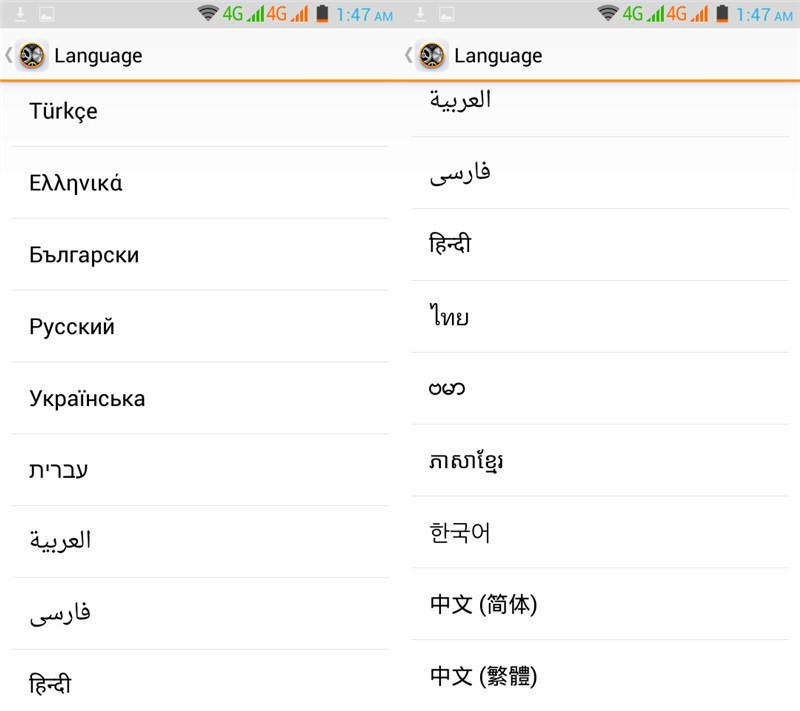Image resolution: width=800 pixels, height=711 pixels.
Task: Tap the app icon in the left Language header
Action: click(x=33, y=56)
